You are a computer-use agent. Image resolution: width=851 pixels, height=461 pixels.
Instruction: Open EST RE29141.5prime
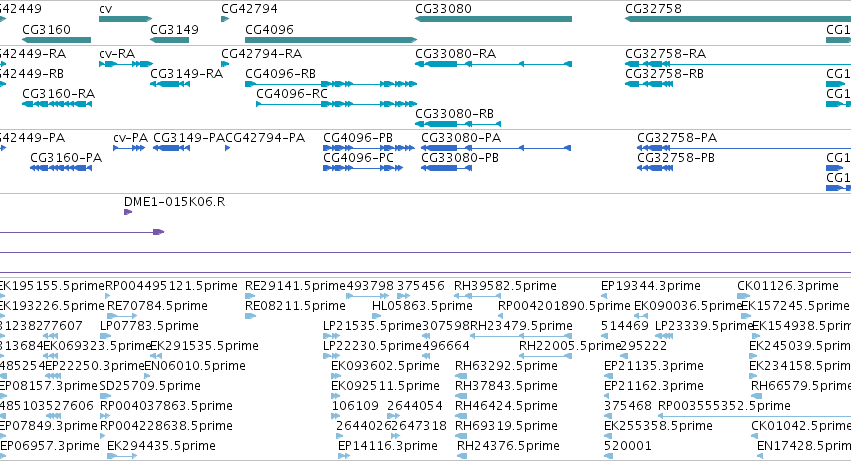[x=295, y=286]
